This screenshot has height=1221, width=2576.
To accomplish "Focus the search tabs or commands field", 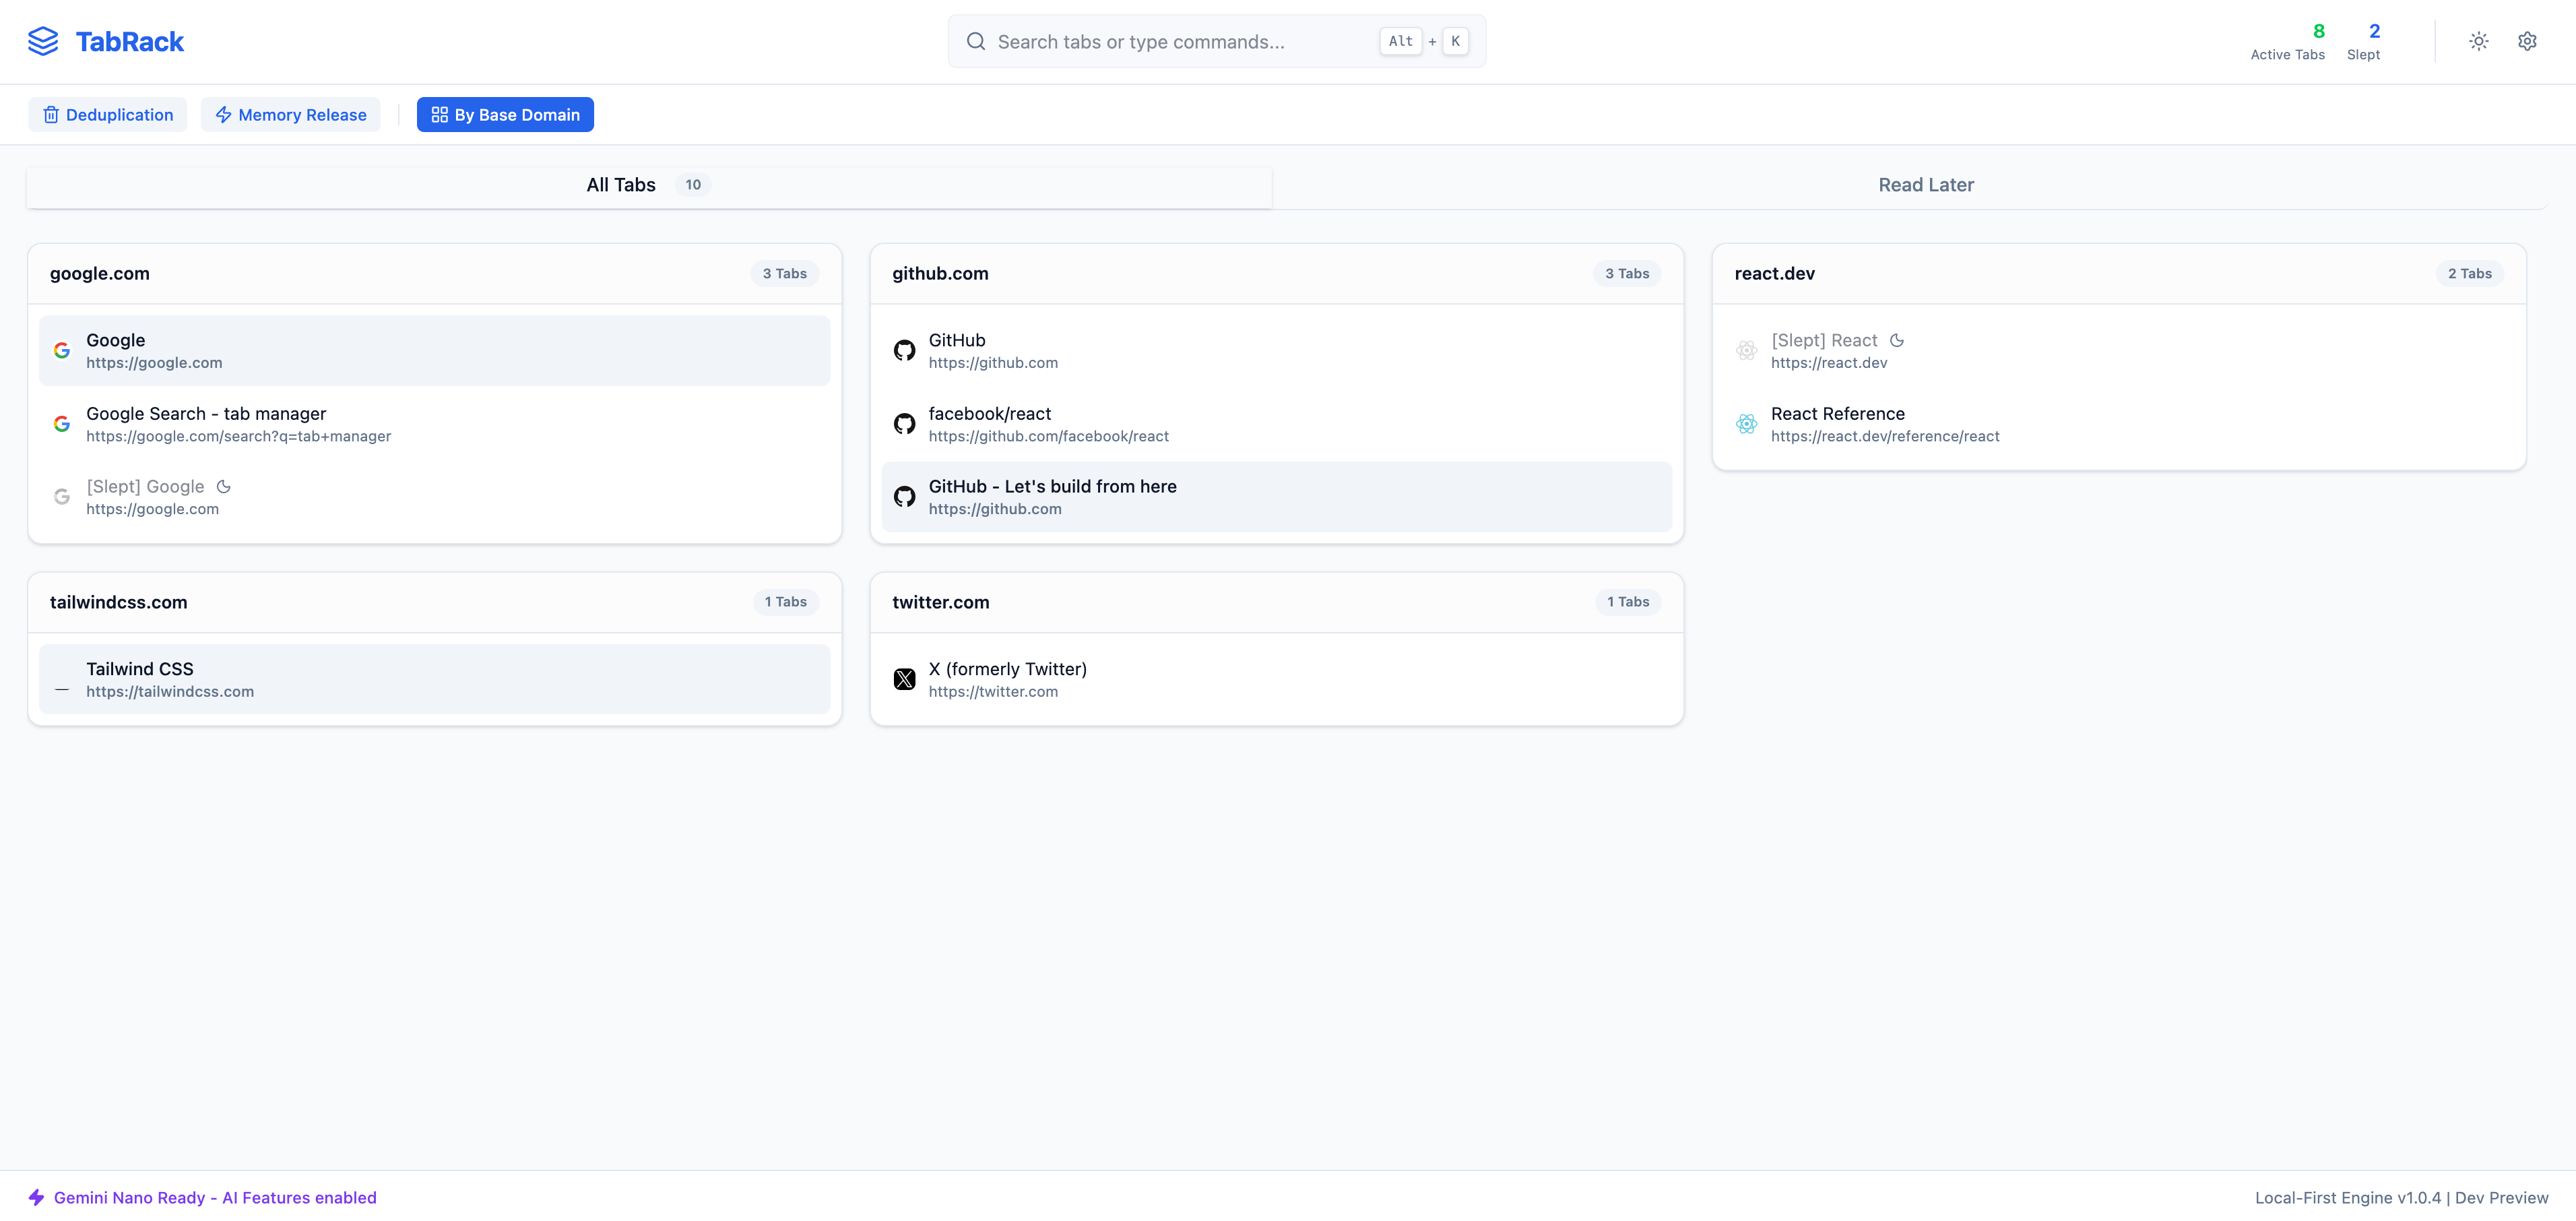I will [1180, 42].
